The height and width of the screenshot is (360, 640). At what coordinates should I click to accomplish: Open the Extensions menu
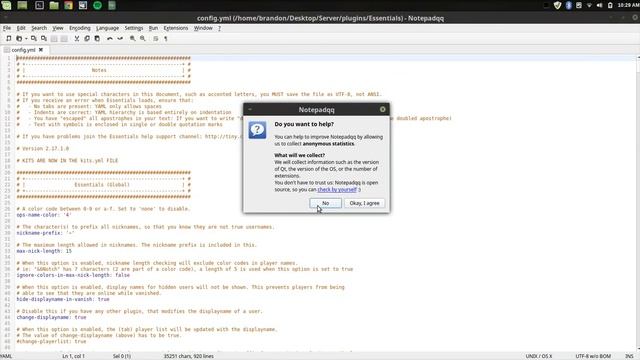pyautogui.click(x=176, y=28)
